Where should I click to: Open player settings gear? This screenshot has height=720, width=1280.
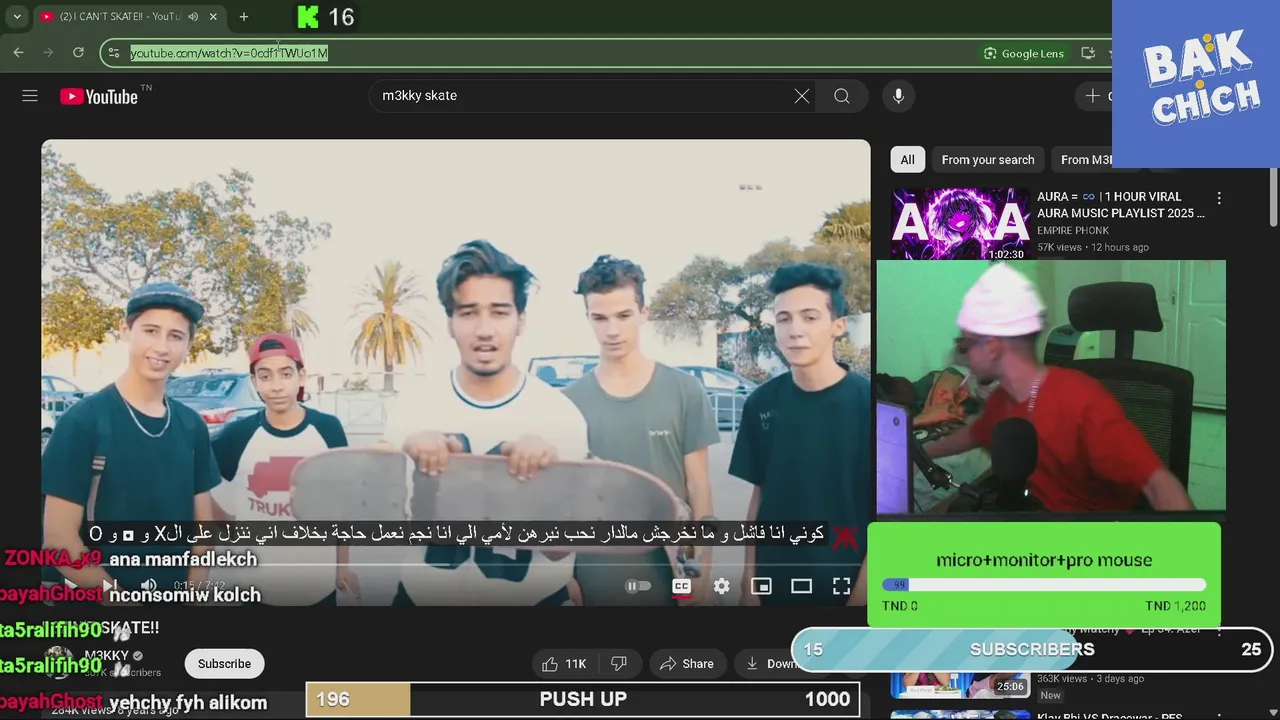[722, 586]
